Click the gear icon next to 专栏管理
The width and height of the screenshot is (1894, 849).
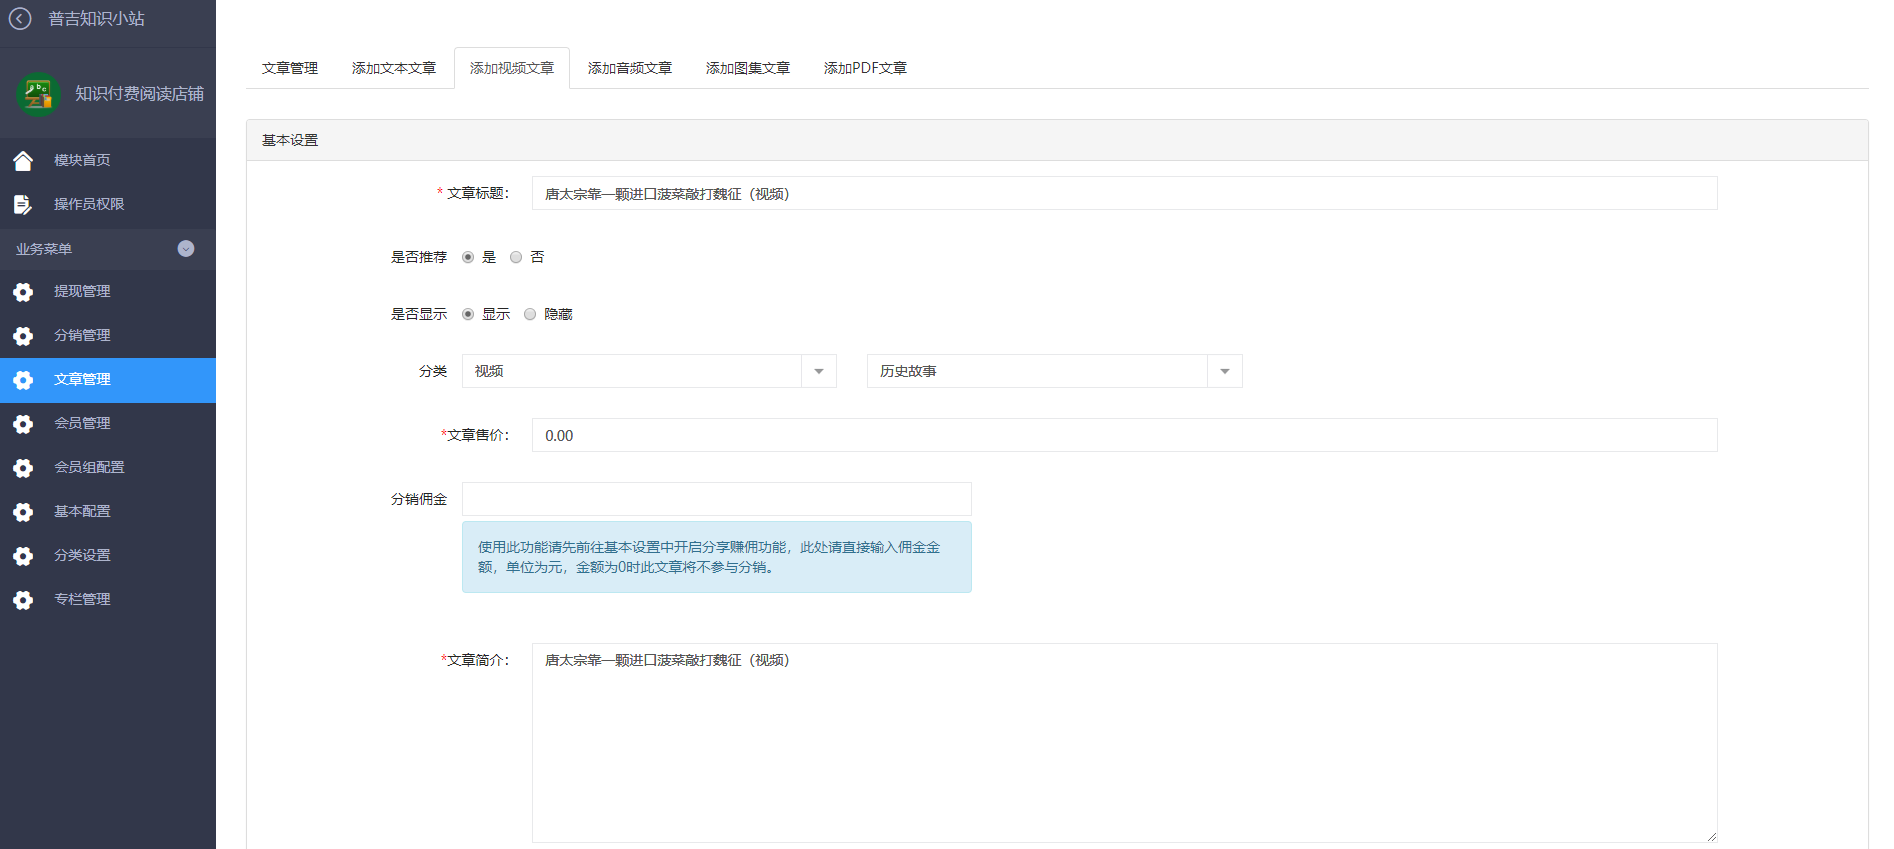(23, 600)
